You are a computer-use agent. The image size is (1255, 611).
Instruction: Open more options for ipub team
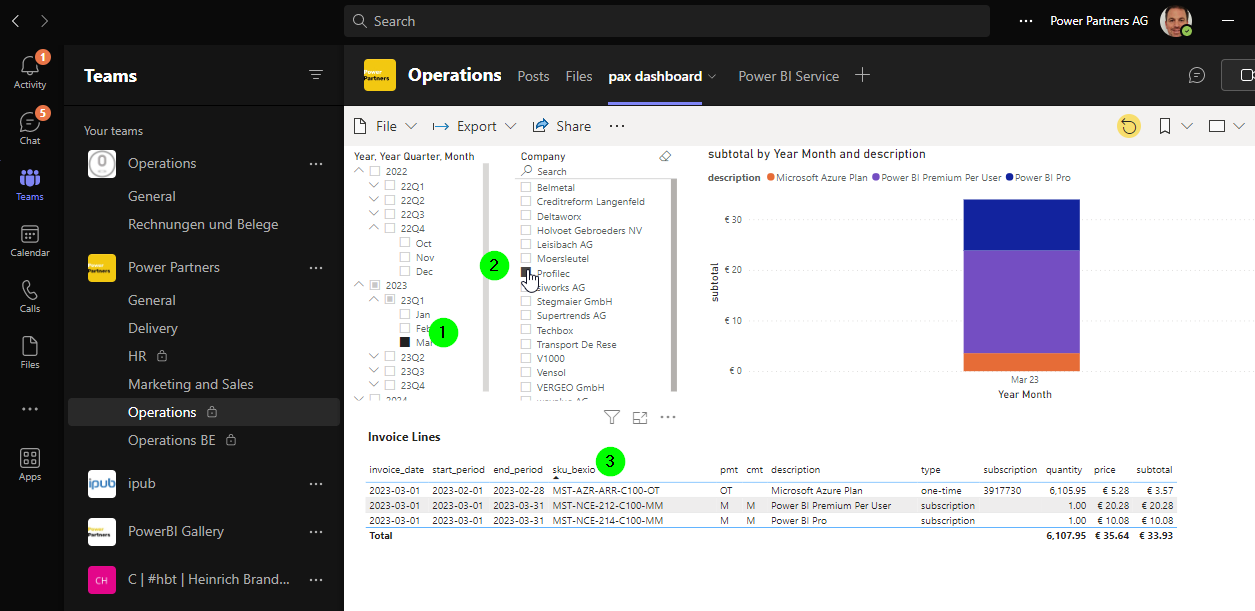(x=316, y=483)
